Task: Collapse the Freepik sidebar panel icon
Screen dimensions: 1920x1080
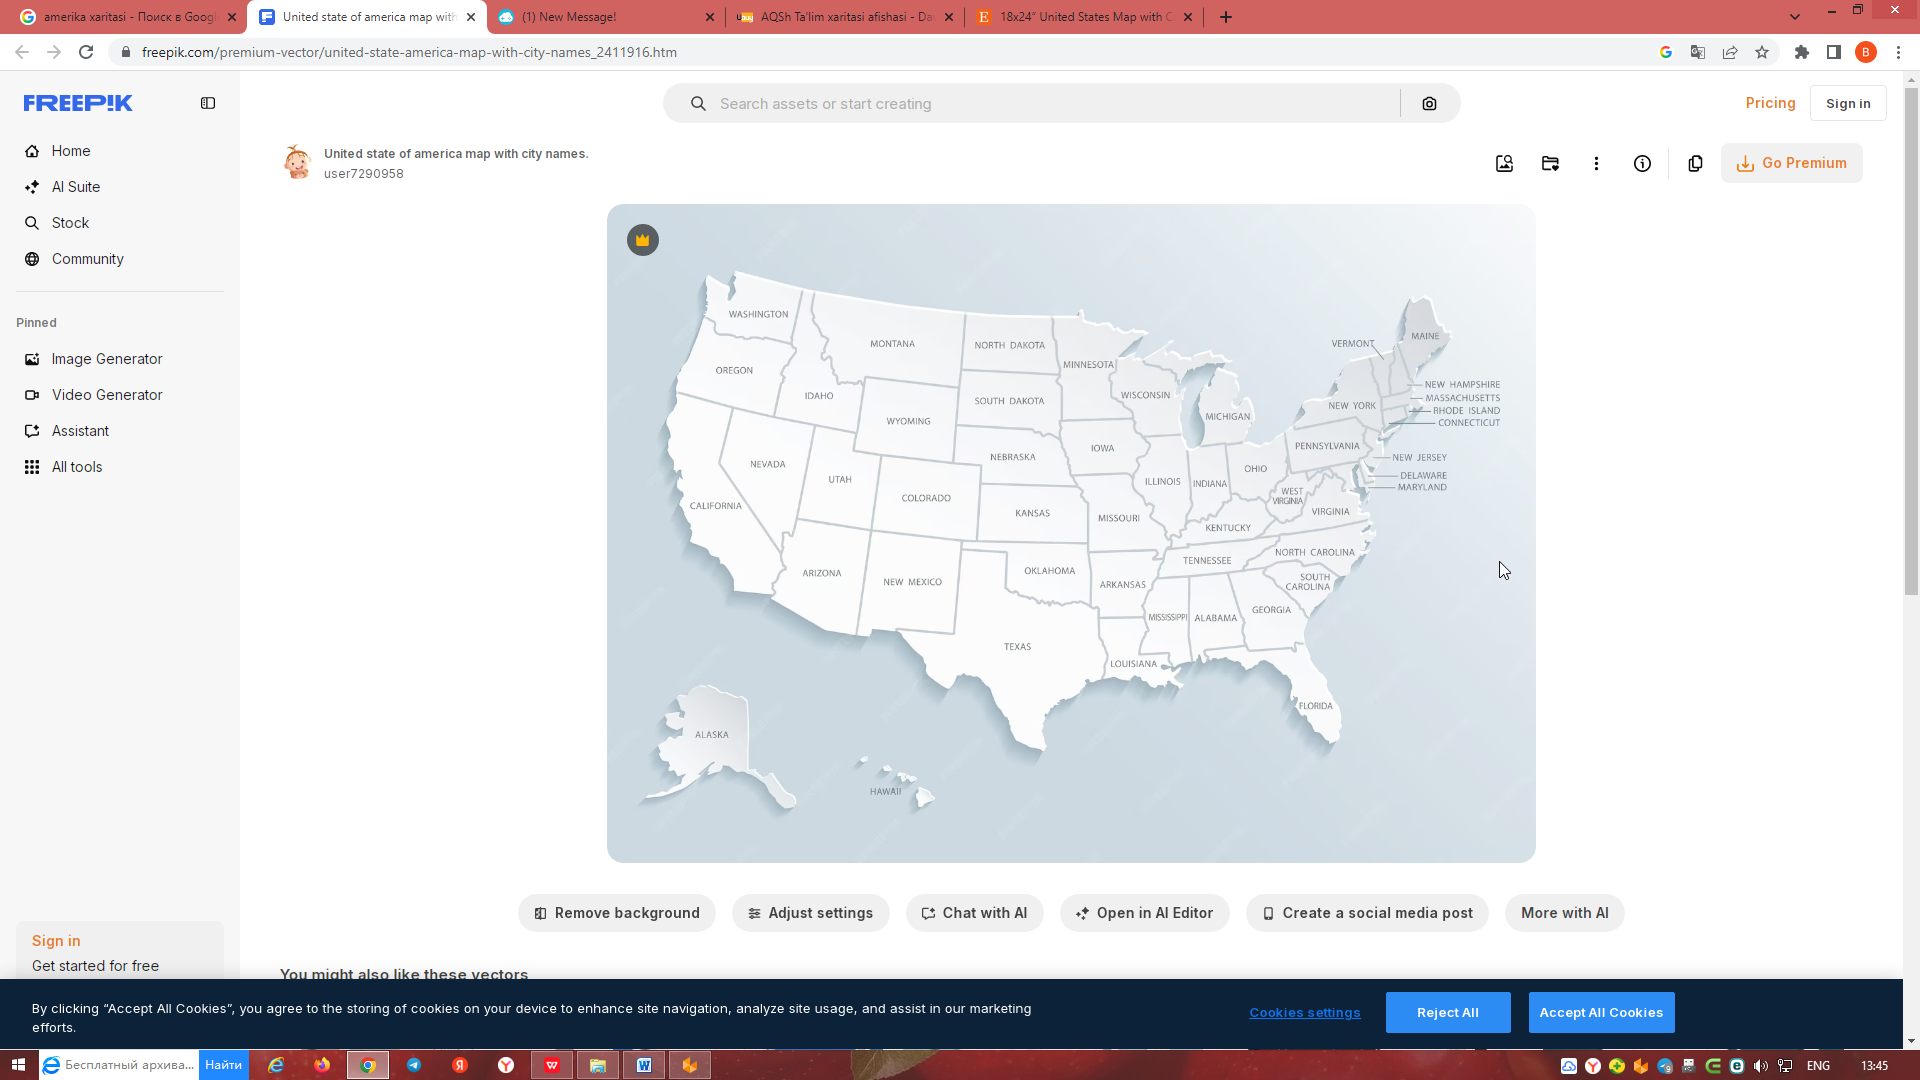Action: (x=208, y=103)
